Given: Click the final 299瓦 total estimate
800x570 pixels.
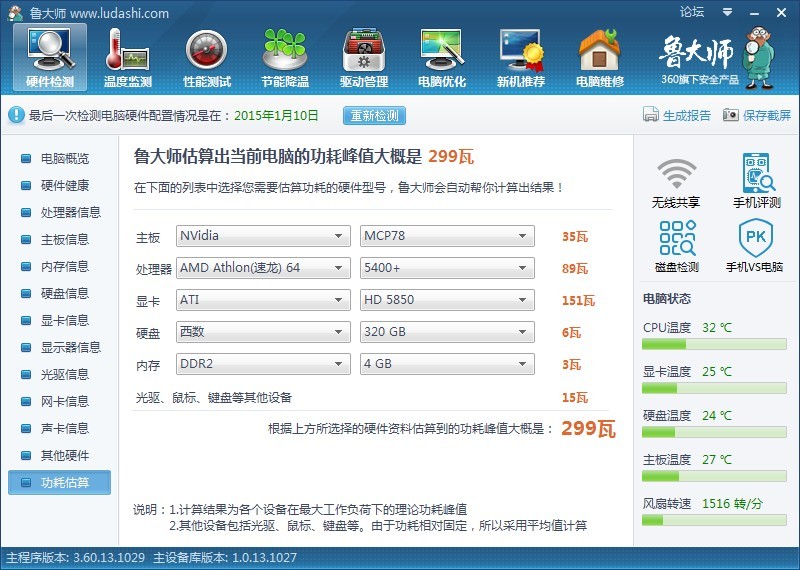Looking at the screenshot, I should tap(588, 429).
